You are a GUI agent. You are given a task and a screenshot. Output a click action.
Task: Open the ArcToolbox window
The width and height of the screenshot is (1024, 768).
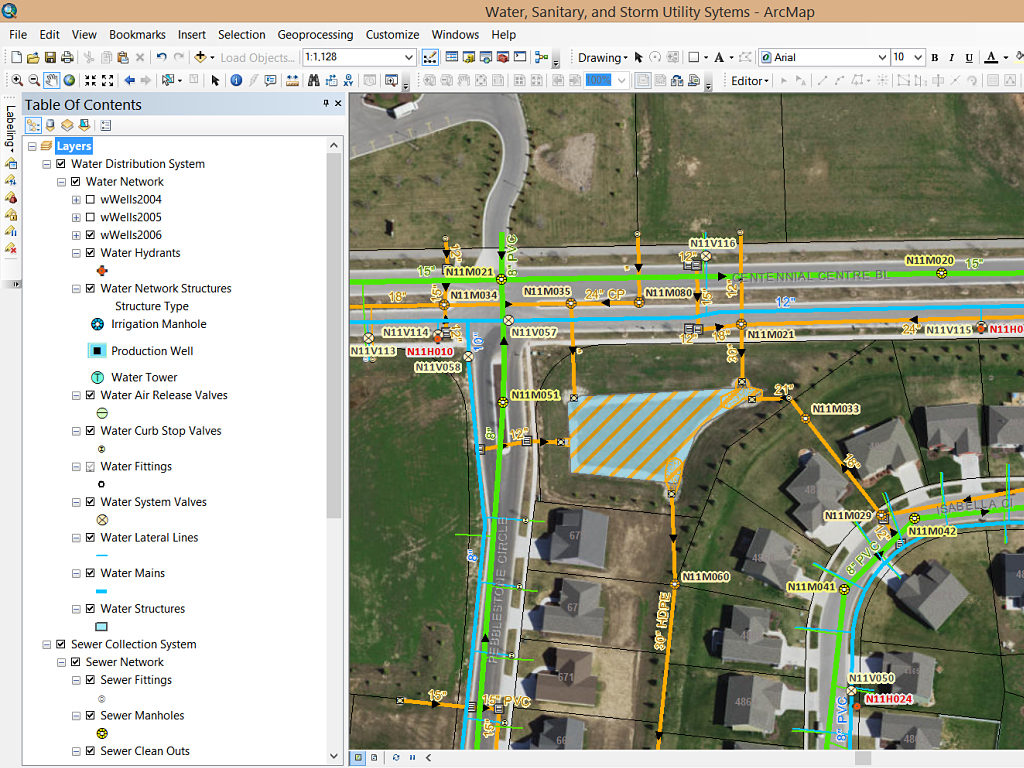[503, 57]
